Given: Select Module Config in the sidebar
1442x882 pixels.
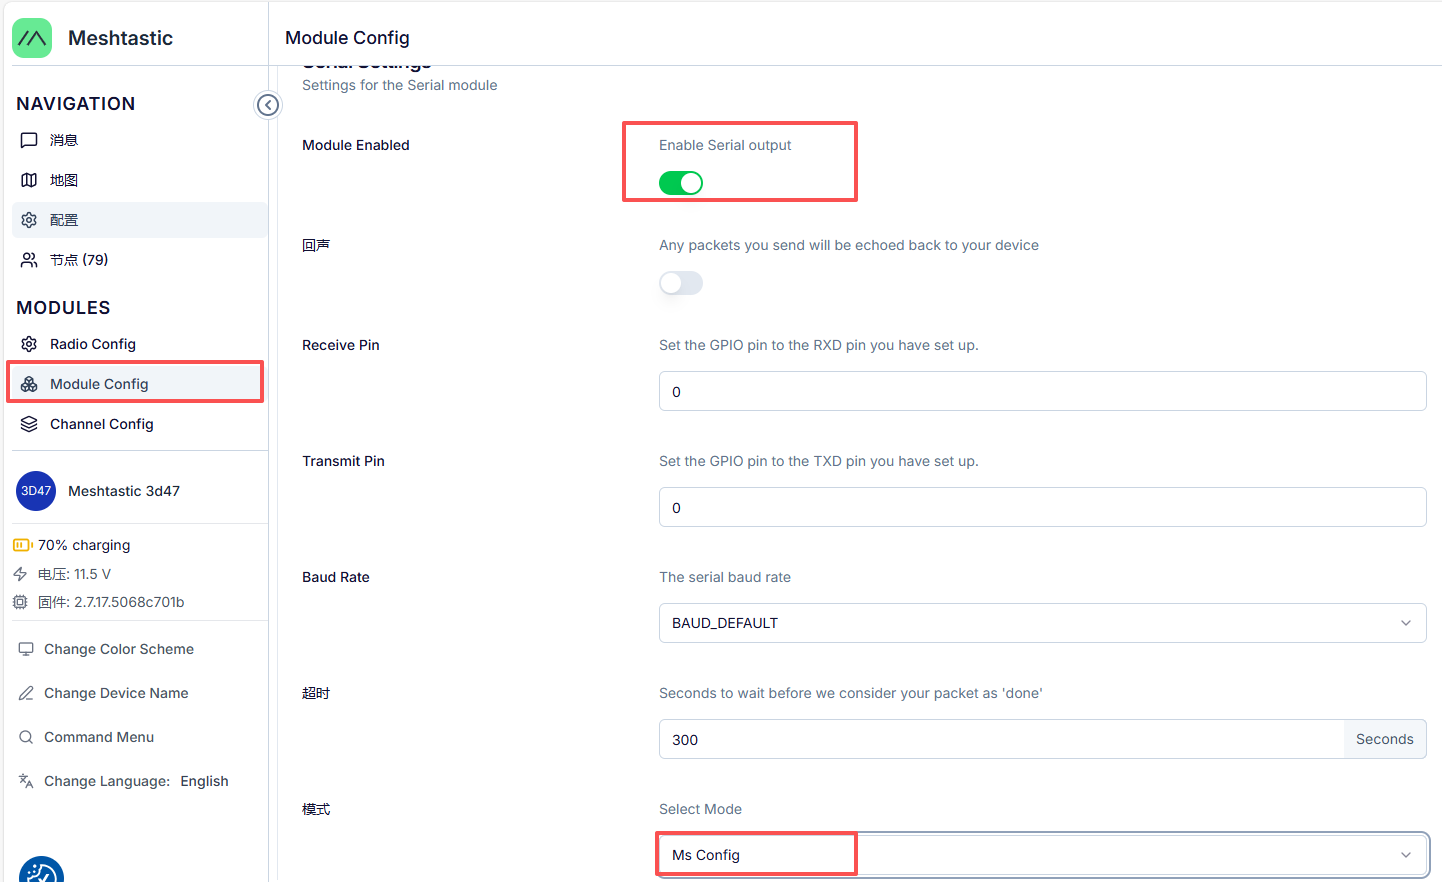Looking at the screenshot, I should coord(99,384).
